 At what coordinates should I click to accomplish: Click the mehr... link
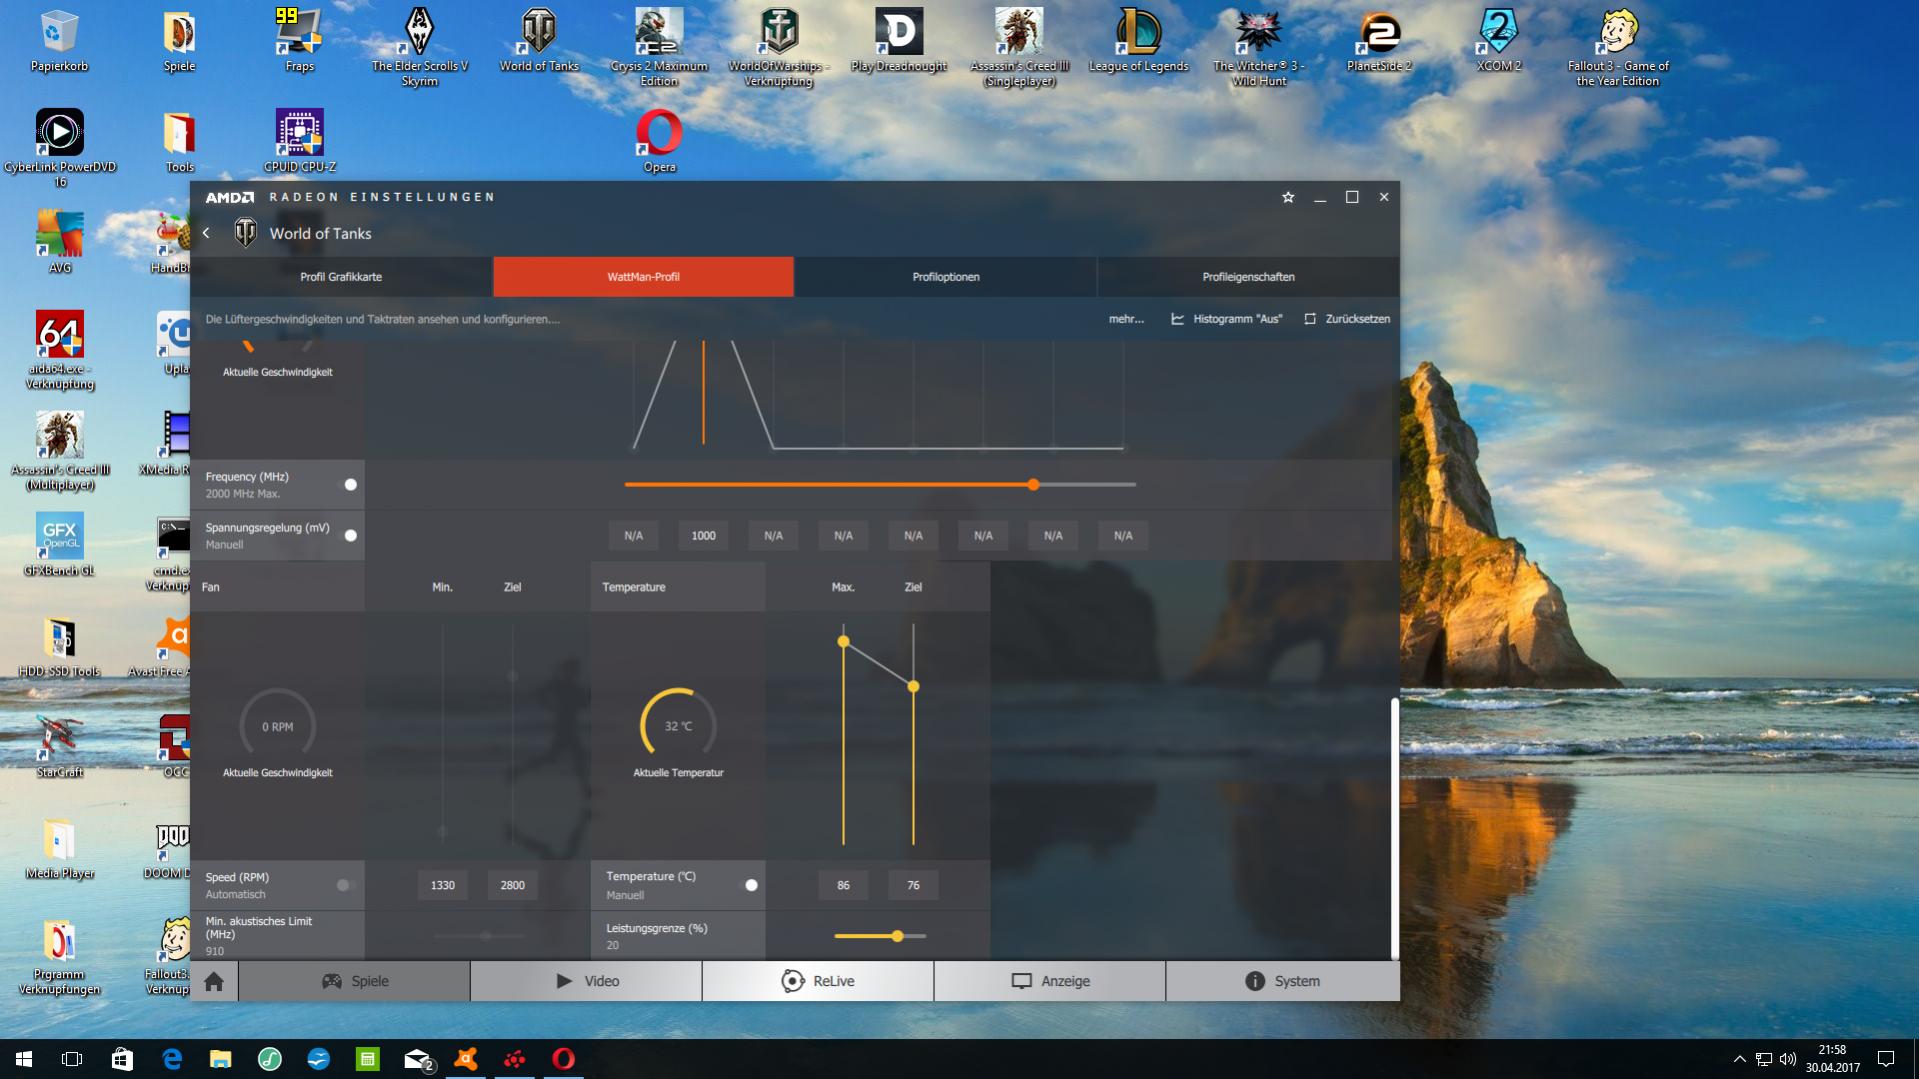(1126, 319)
